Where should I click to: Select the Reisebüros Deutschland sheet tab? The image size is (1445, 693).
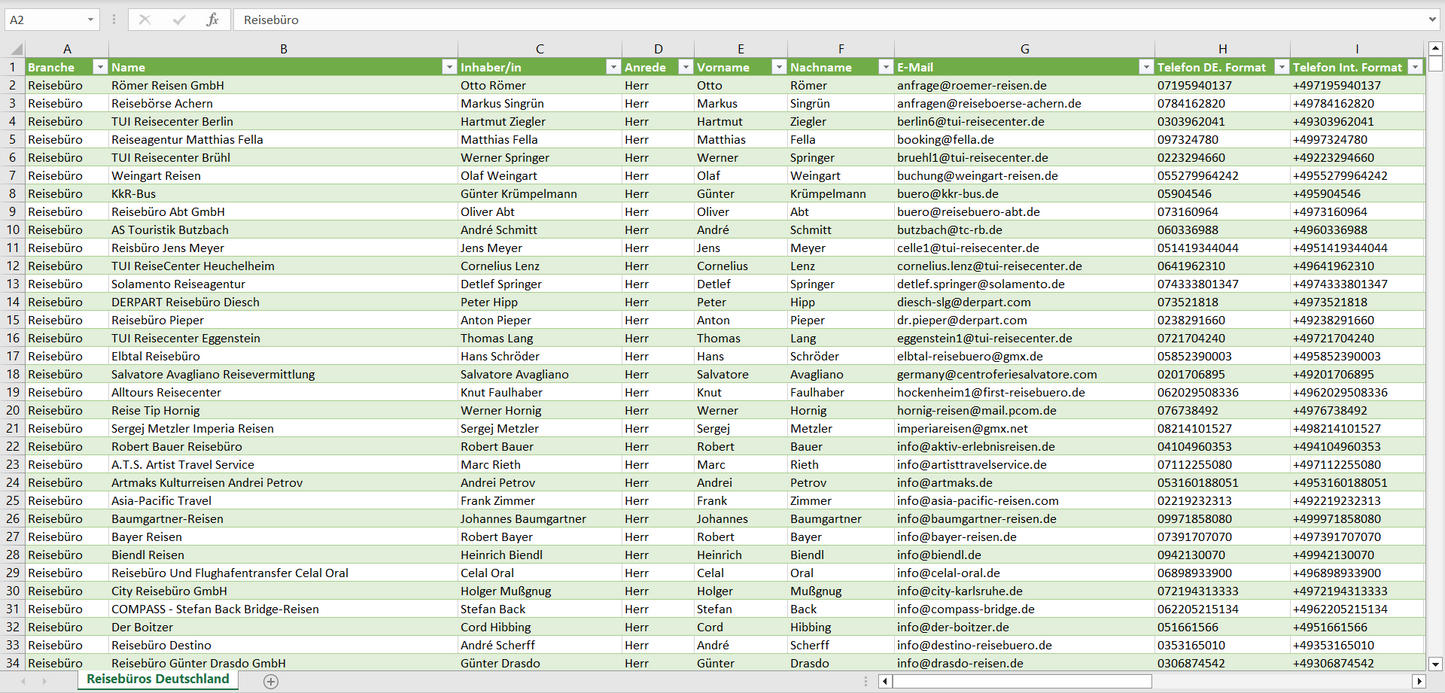pyautogui.click(x=158, y=679)
